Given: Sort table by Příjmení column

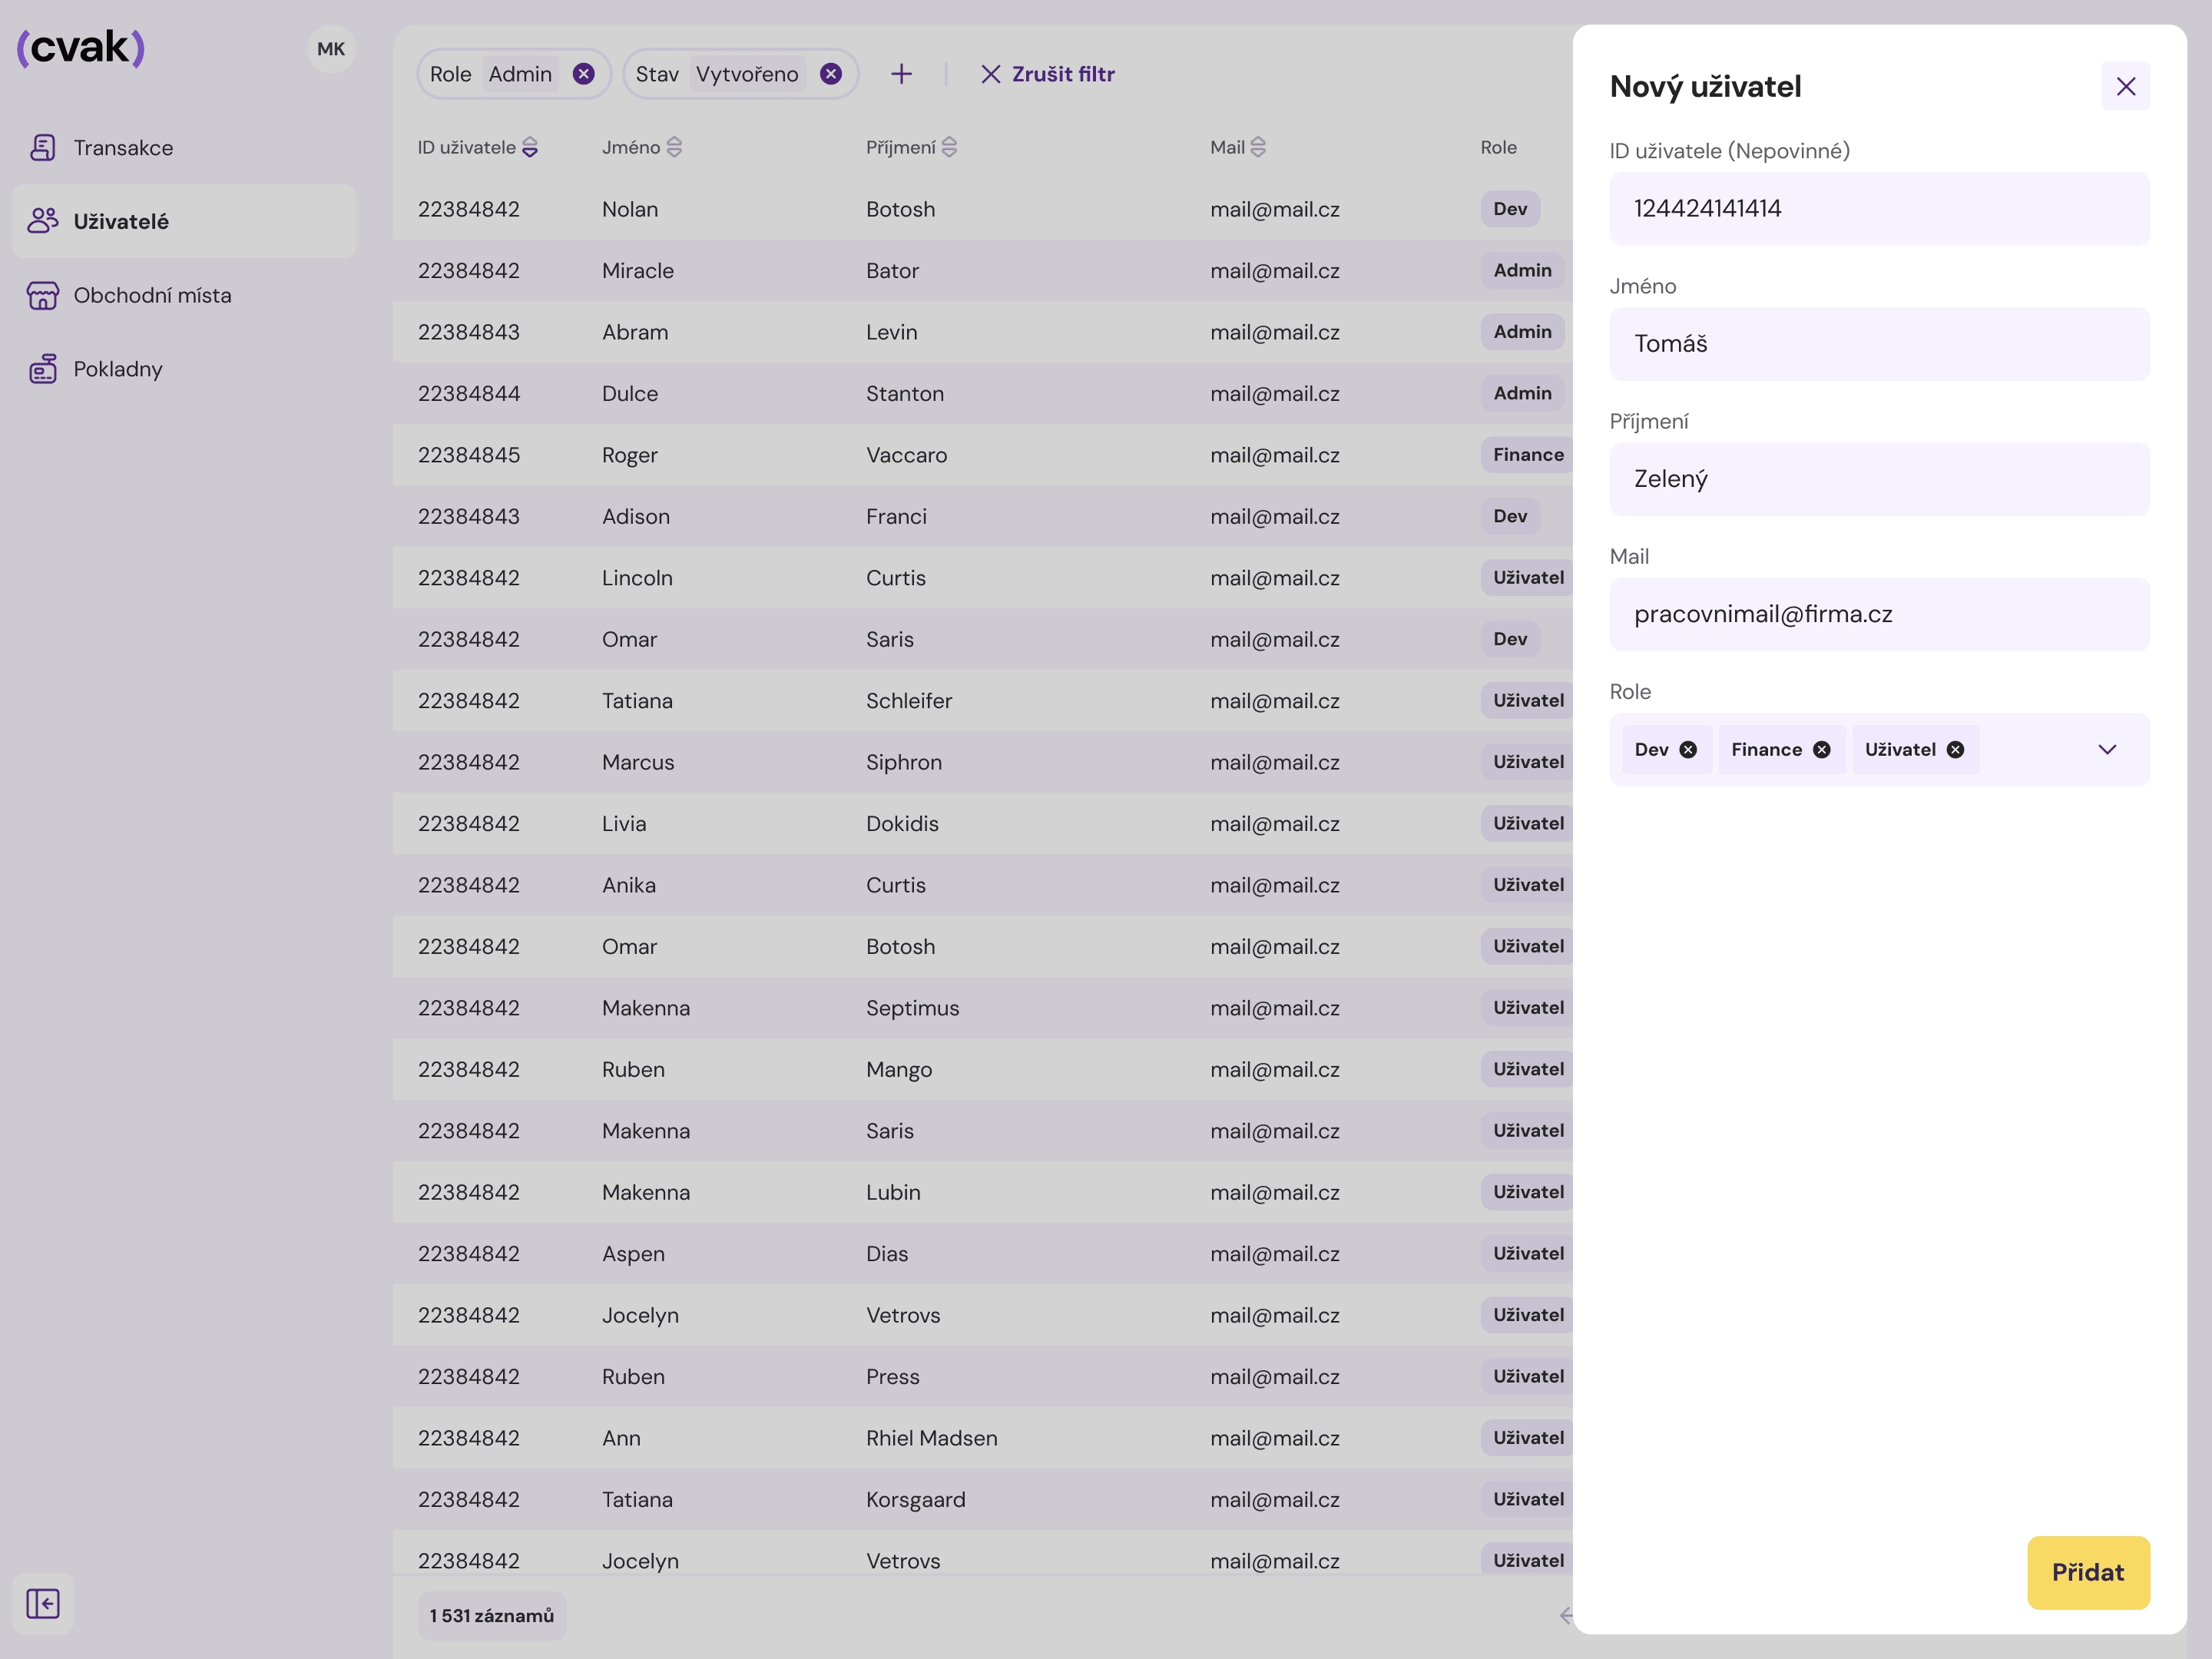Looking at the screenshot, I should point(949,148).
